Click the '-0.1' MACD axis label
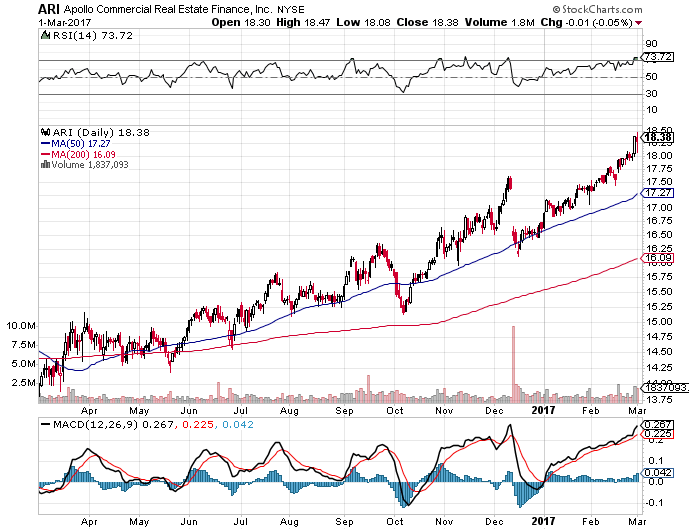Screen dimensions: 697x531 pos(654,503)
